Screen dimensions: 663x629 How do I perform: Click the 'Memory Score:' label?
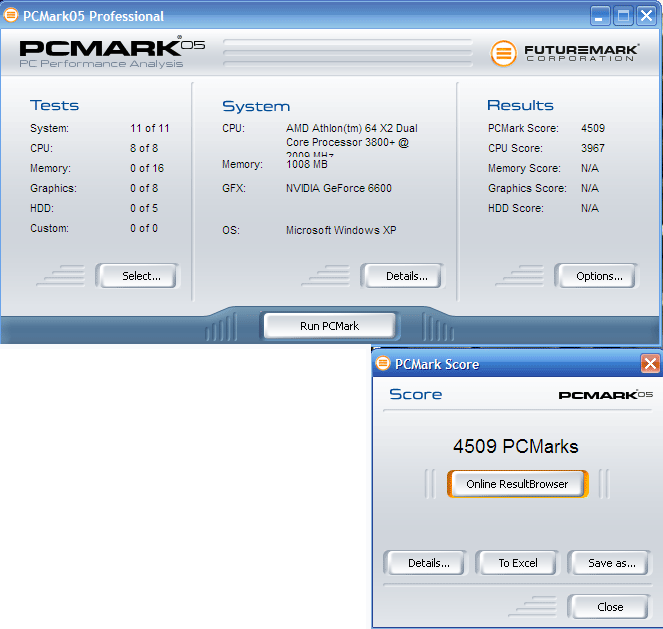(x=524, y=168)
